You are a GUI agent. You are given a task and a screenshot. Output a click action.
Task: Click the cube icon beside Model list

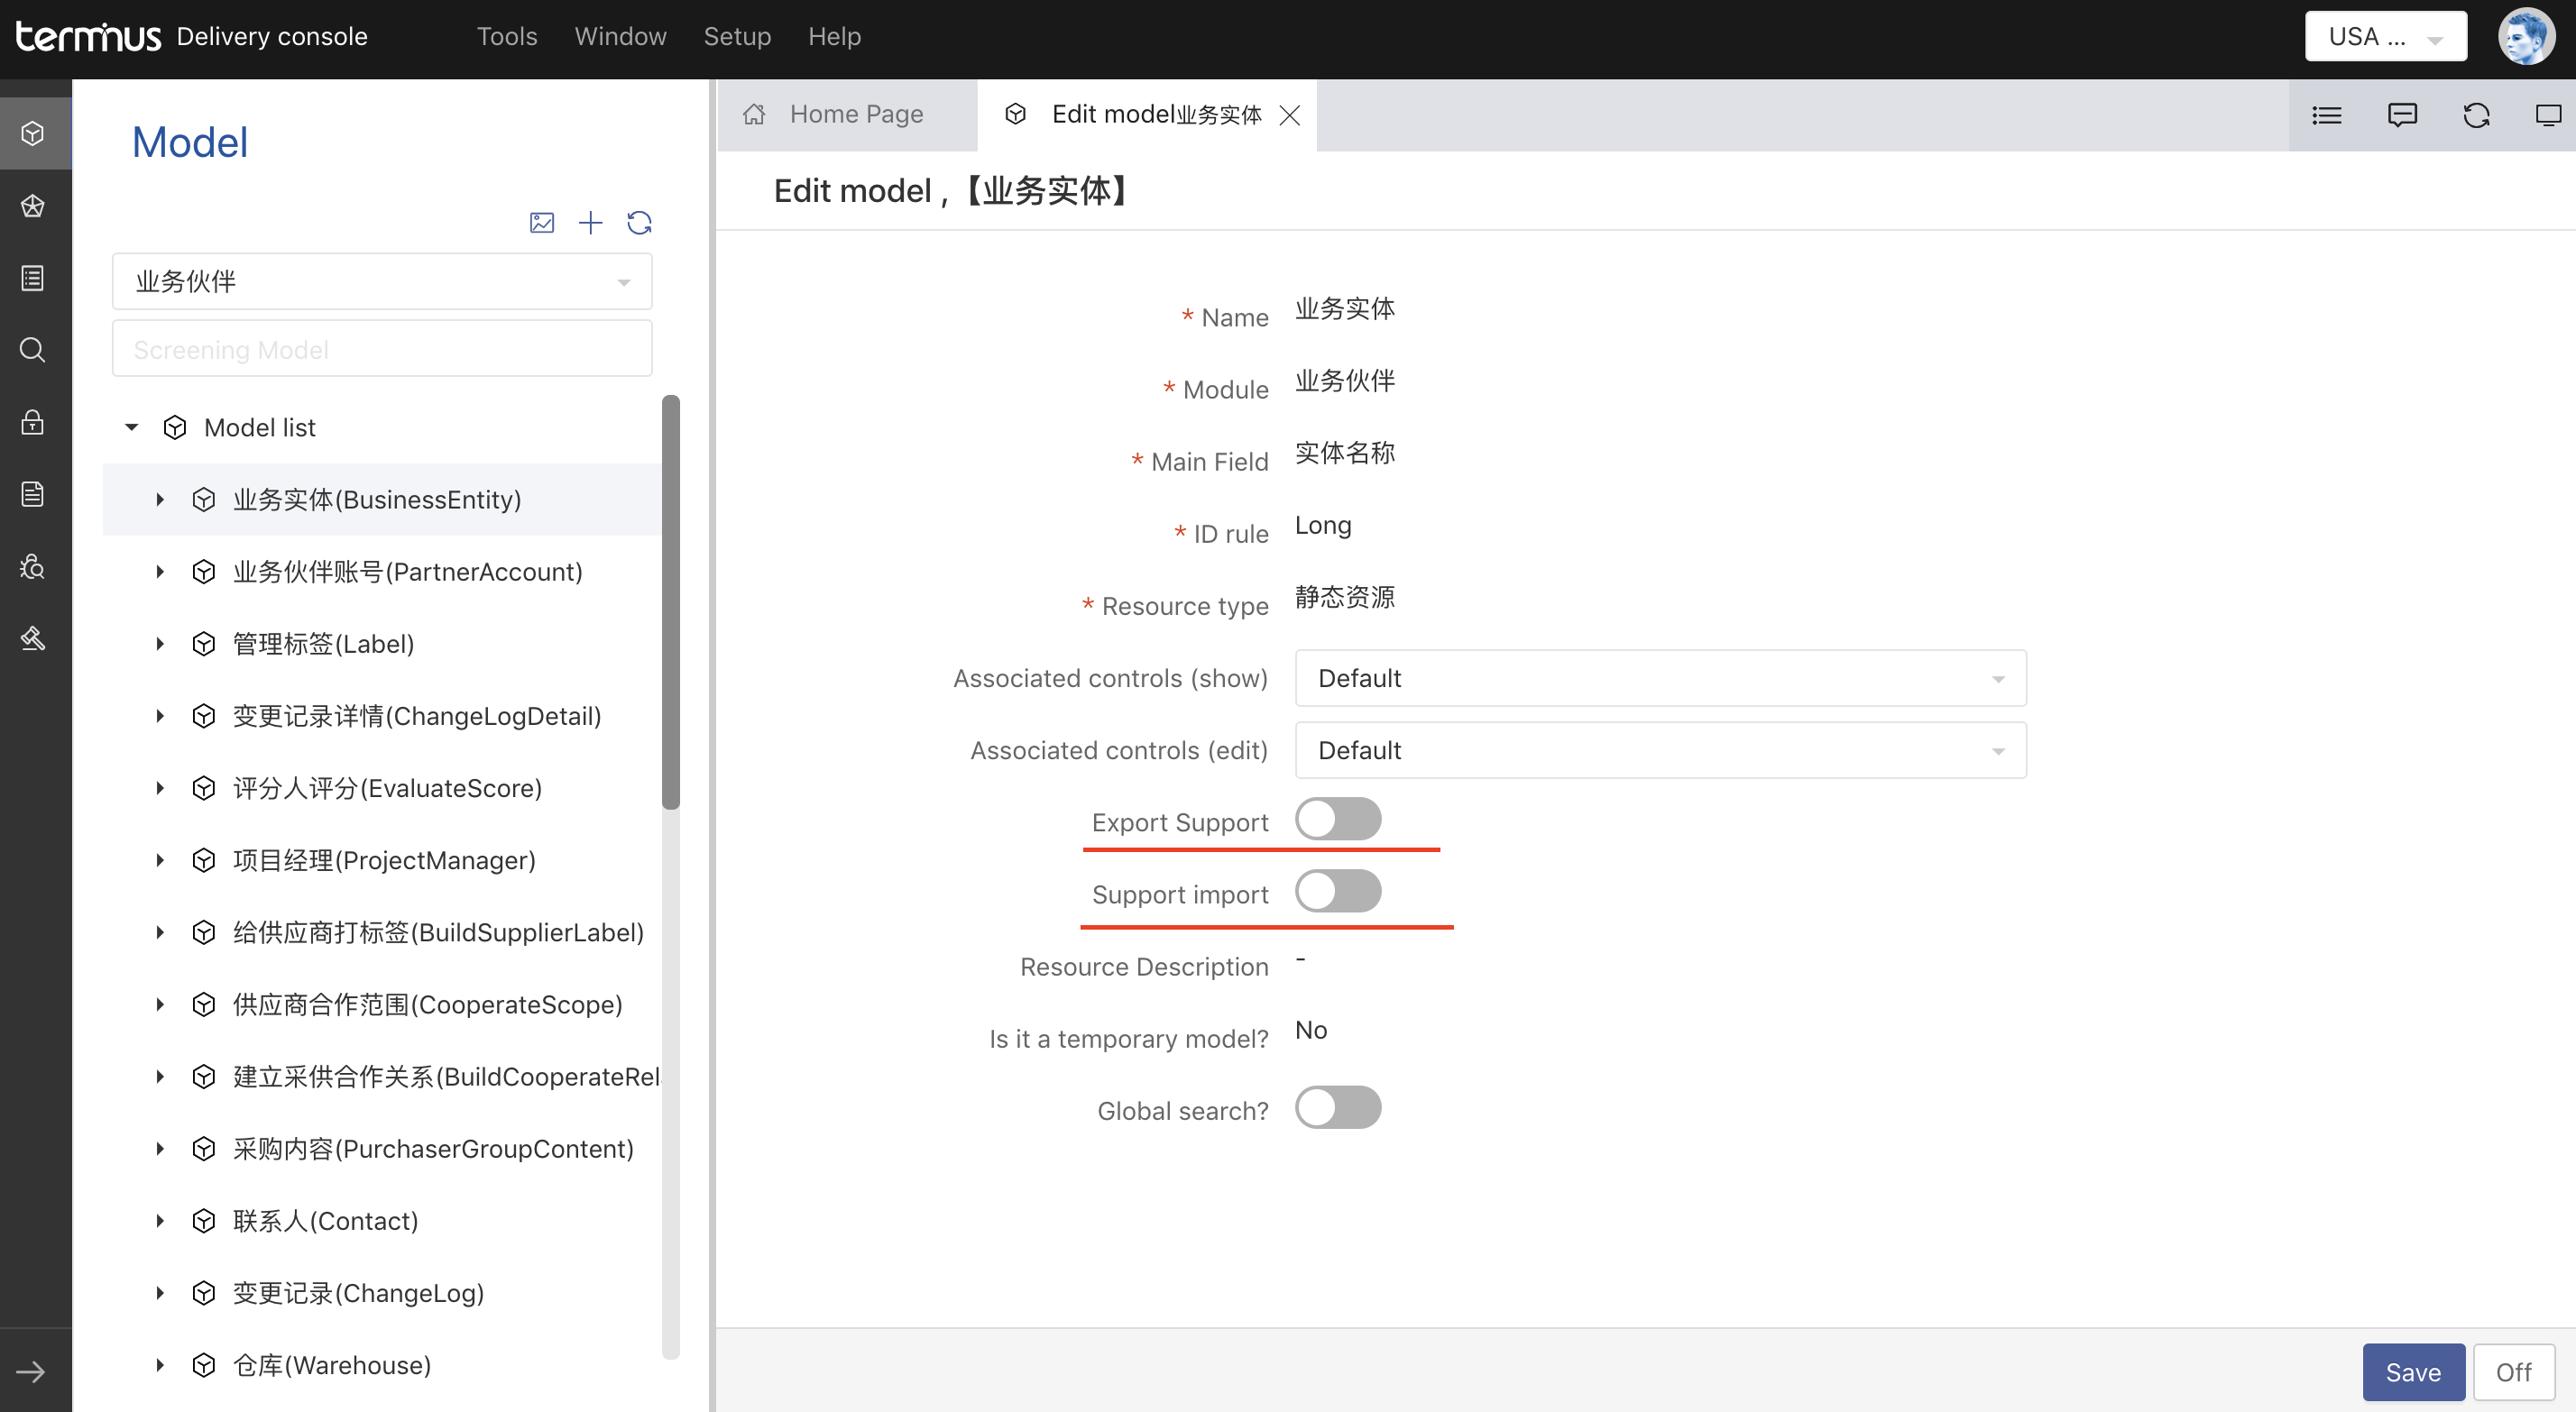click(x=175, y=428)
